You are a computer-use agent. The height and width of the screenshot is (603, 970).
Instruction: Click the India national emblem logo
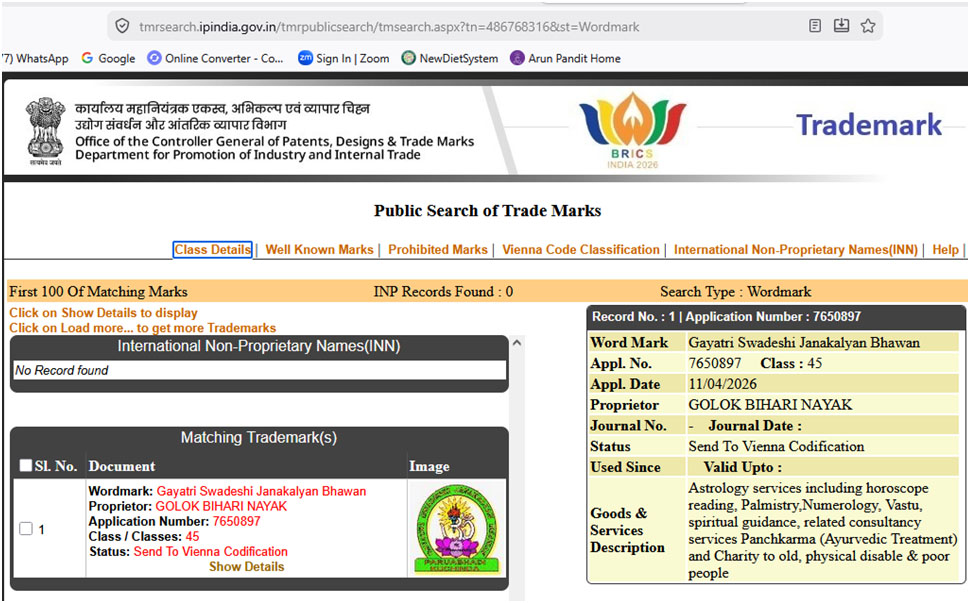(45, 130)
